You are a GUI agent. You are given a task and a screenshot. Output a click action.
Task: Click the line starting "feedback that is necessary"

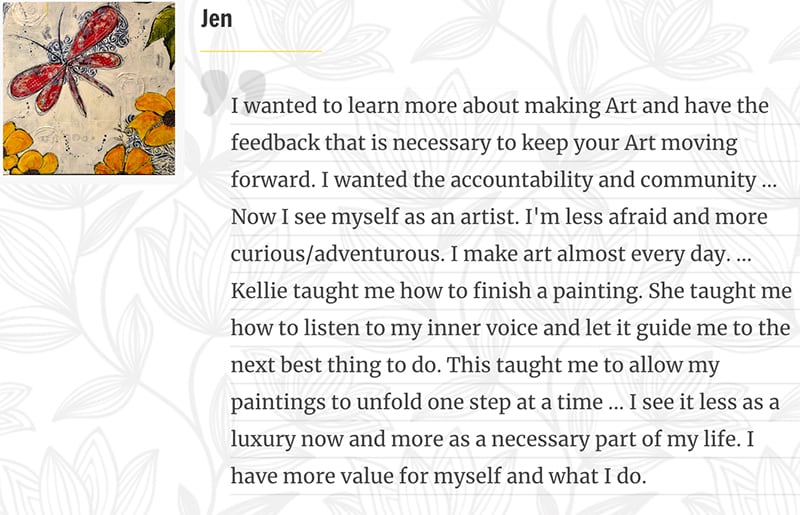pyautogui.click(x=484, y=143)
